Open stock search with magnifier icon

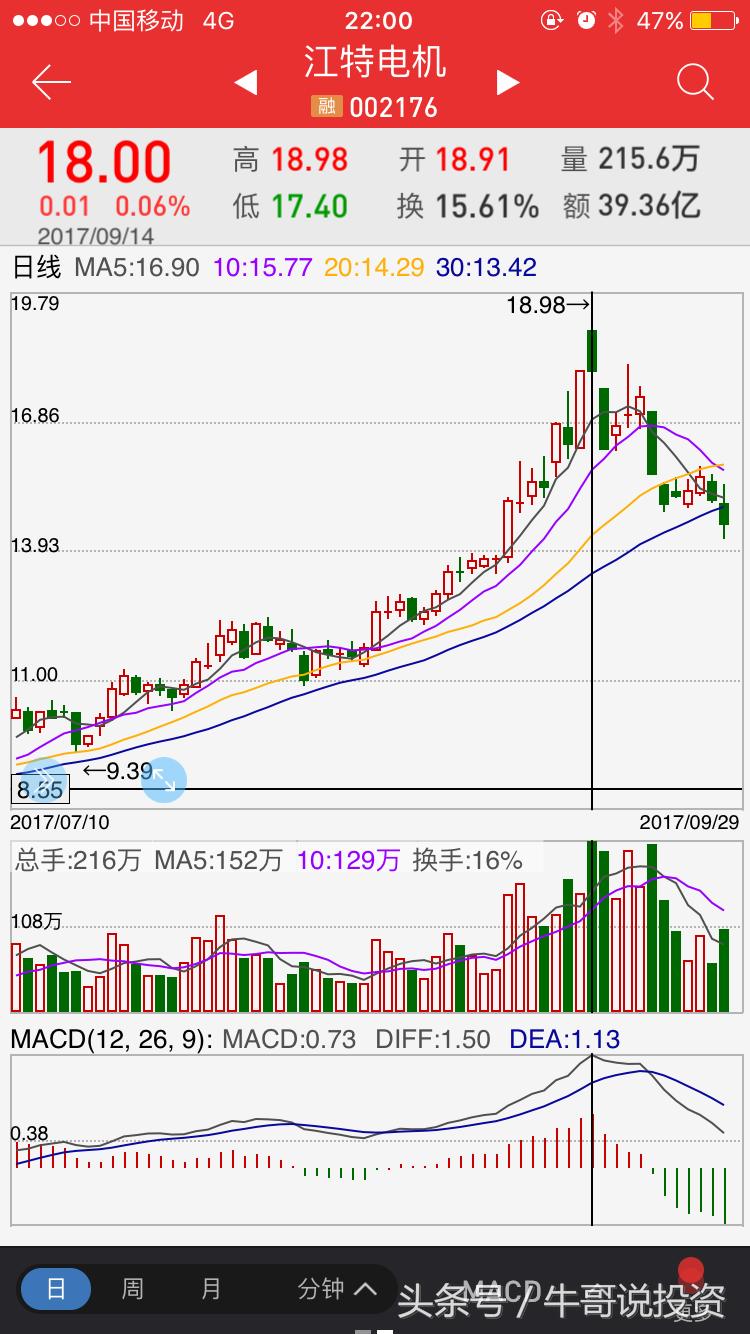695,83
